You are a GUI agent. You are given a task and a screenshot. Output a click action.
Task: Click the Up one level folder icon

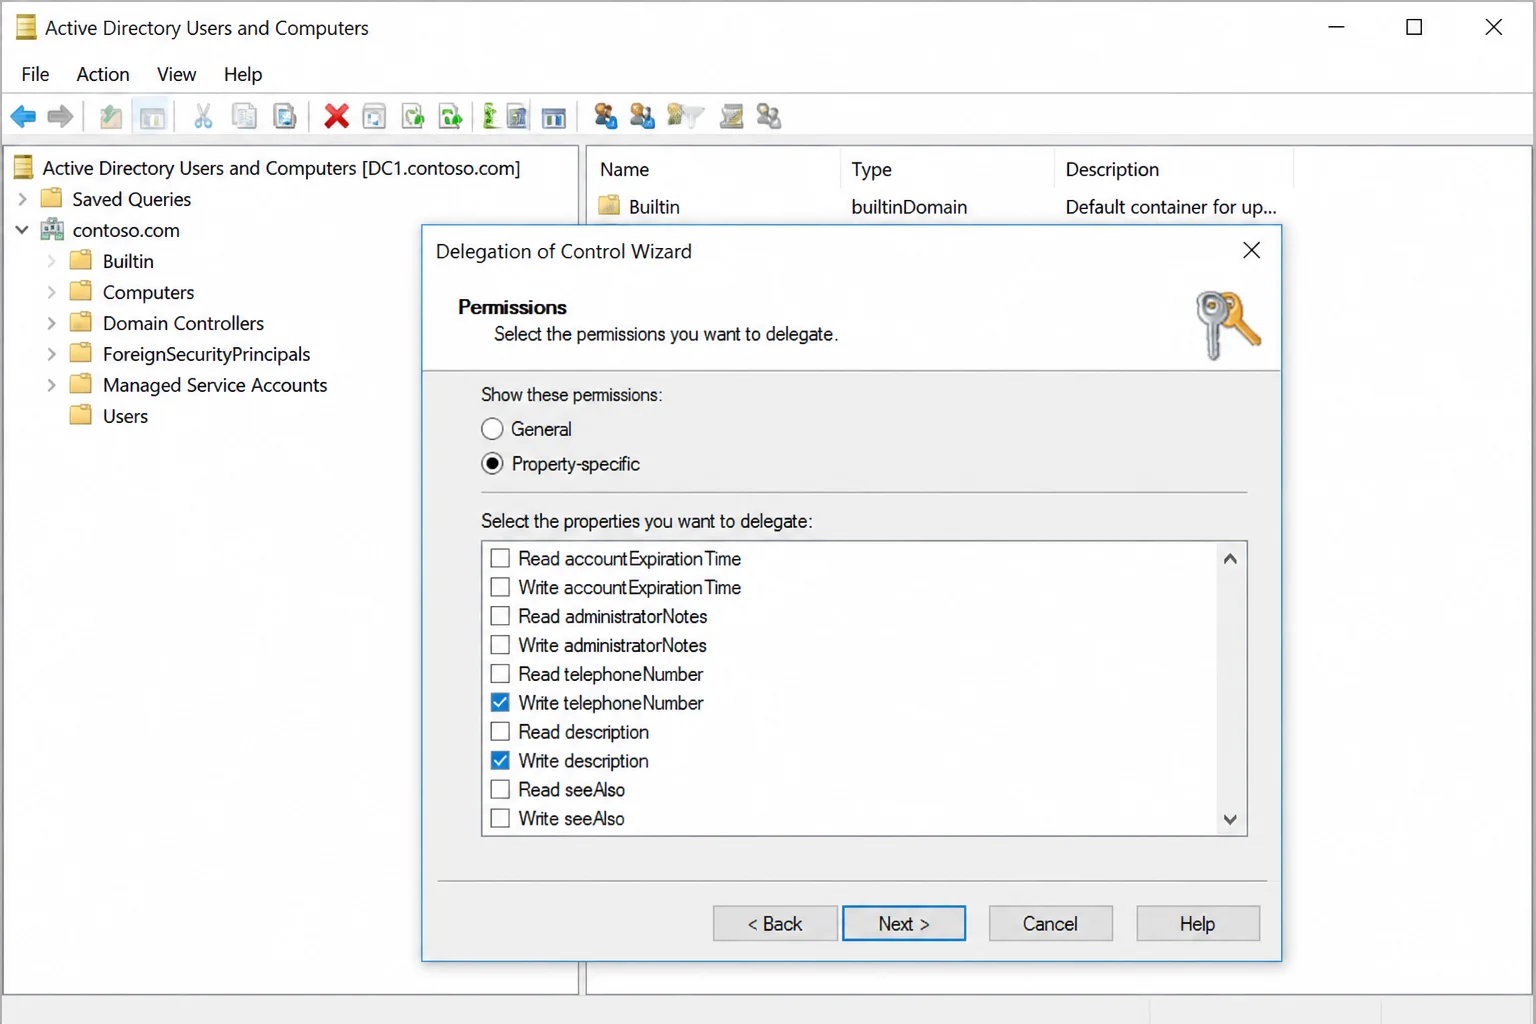[x=111, y=117]
